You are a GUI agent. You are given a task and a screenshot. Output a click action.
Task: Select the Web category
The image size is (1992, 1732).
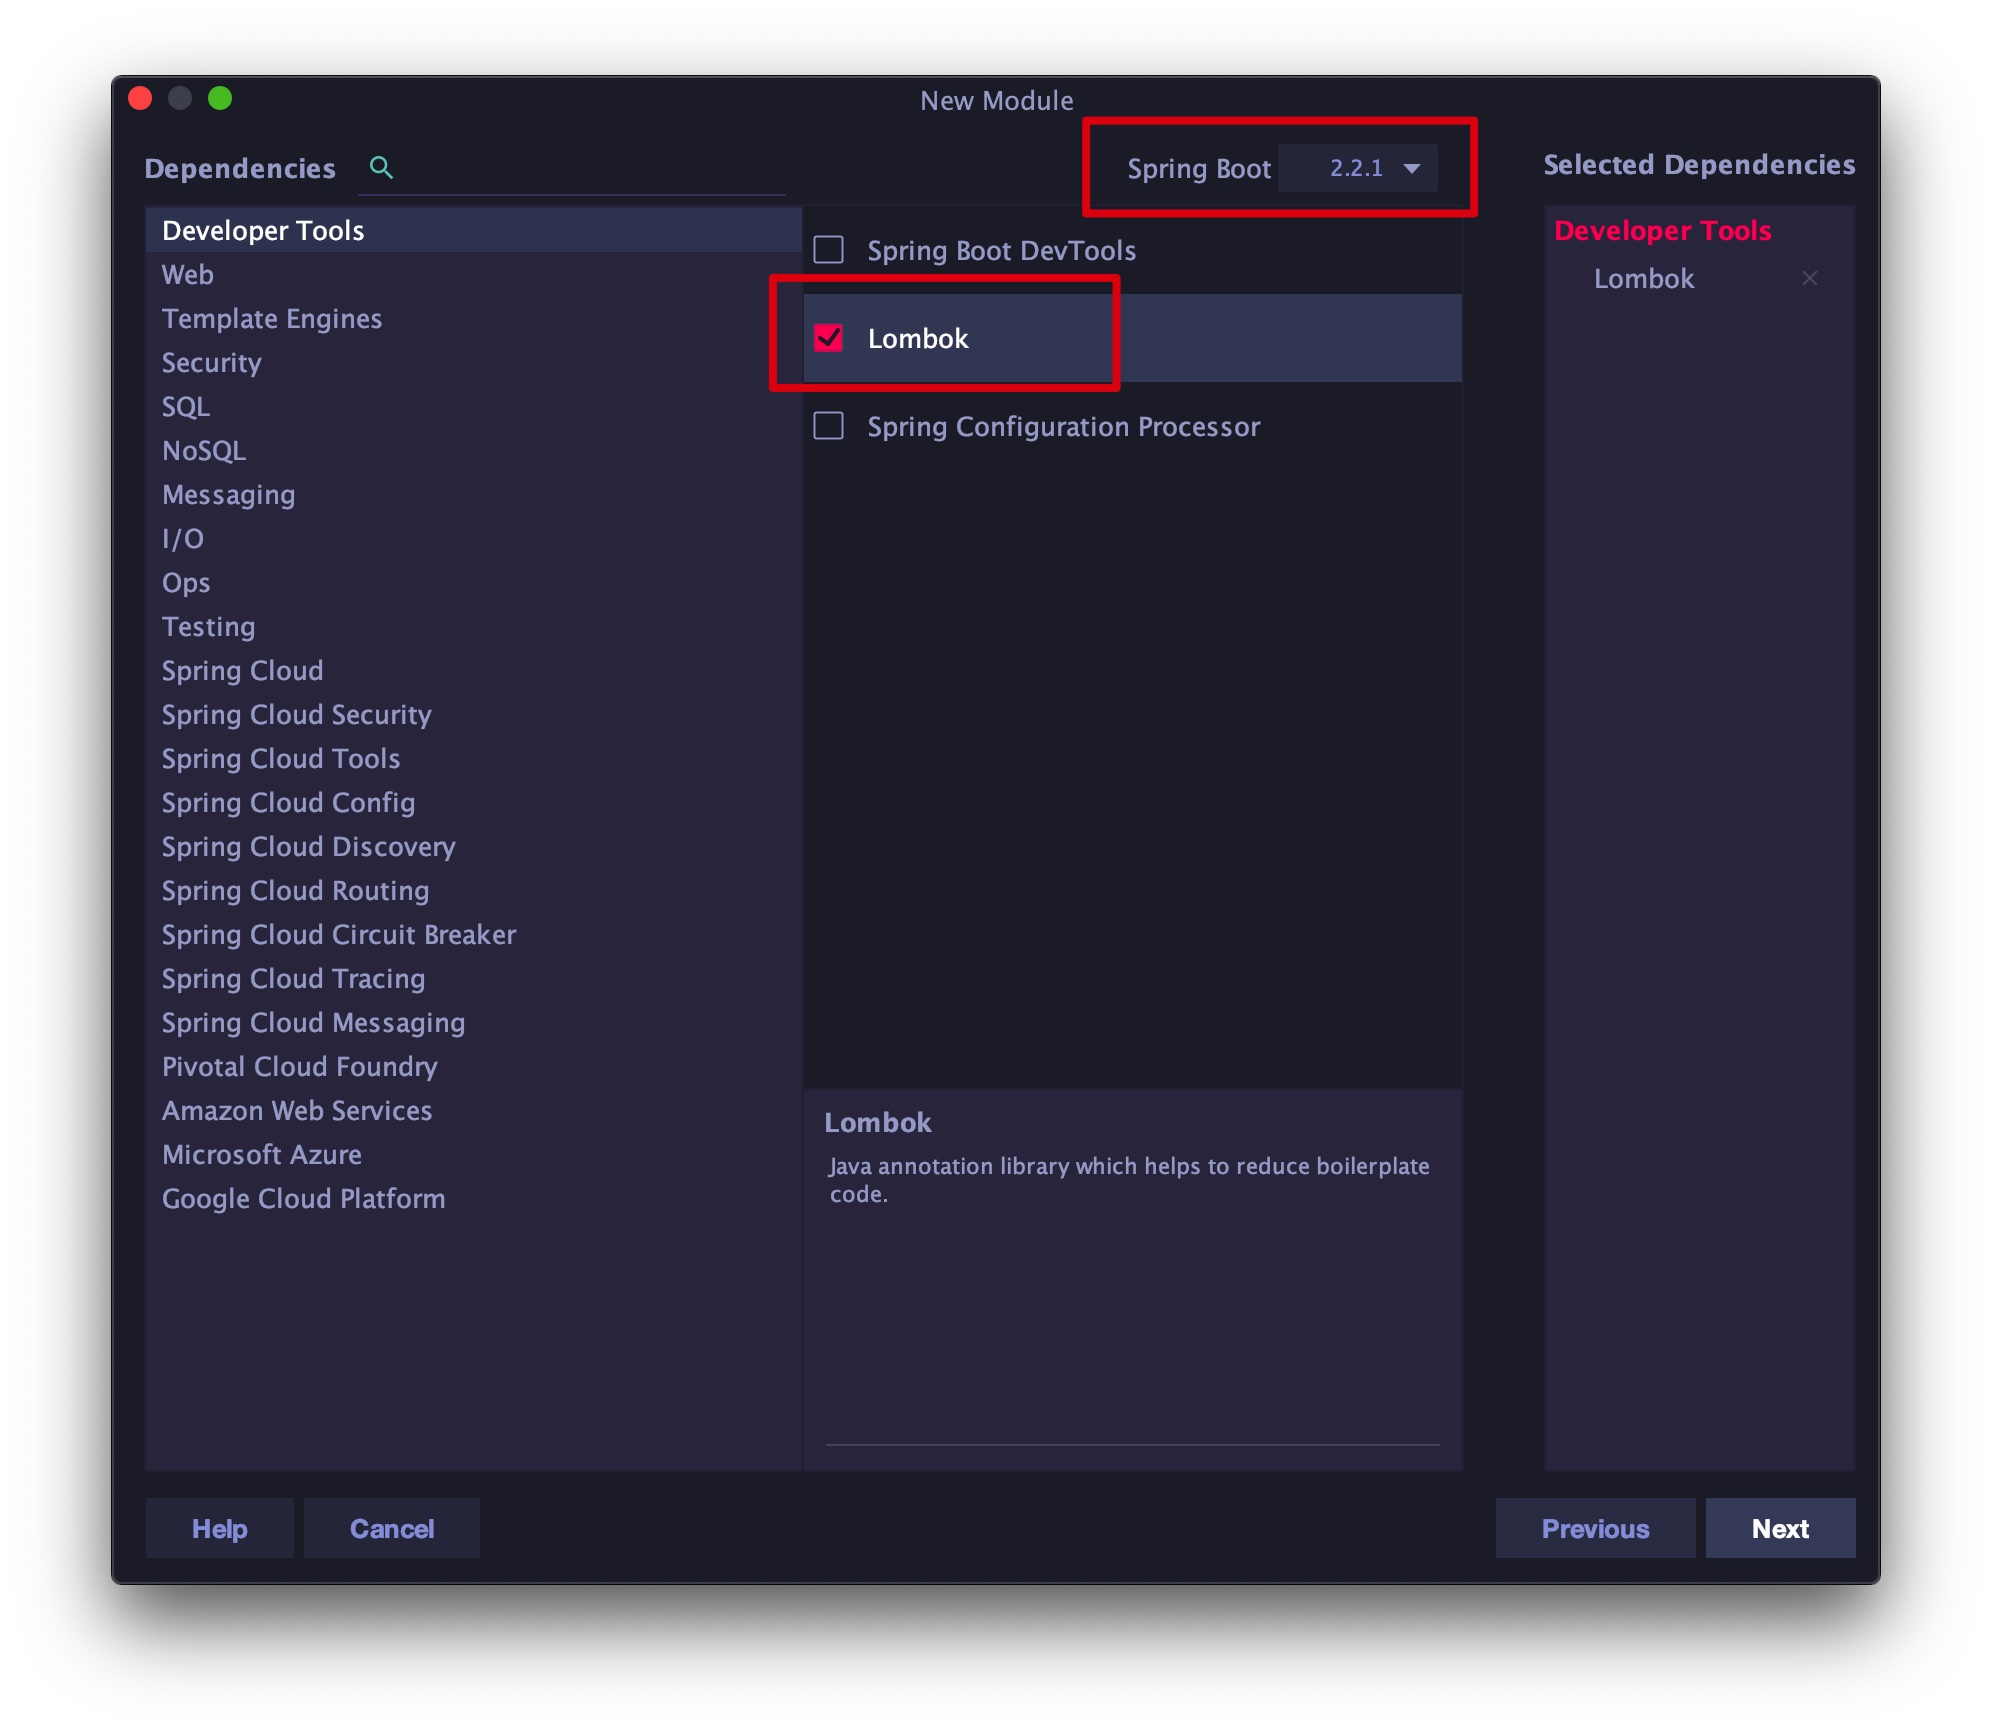[188, 275]
